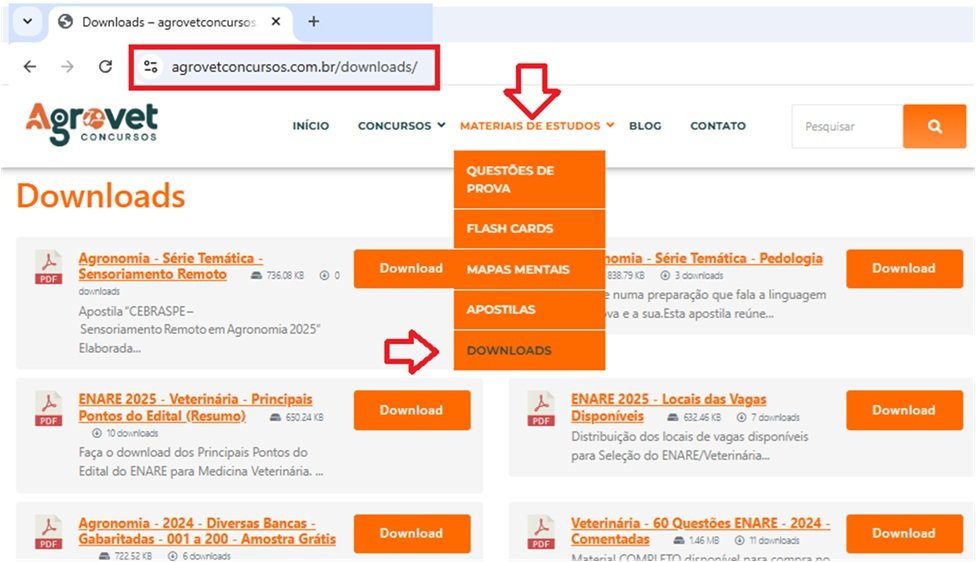Click PDF icon of Locais das Vagas
The height and width of the screenshot is (562, 976).
tap(541, 408)
